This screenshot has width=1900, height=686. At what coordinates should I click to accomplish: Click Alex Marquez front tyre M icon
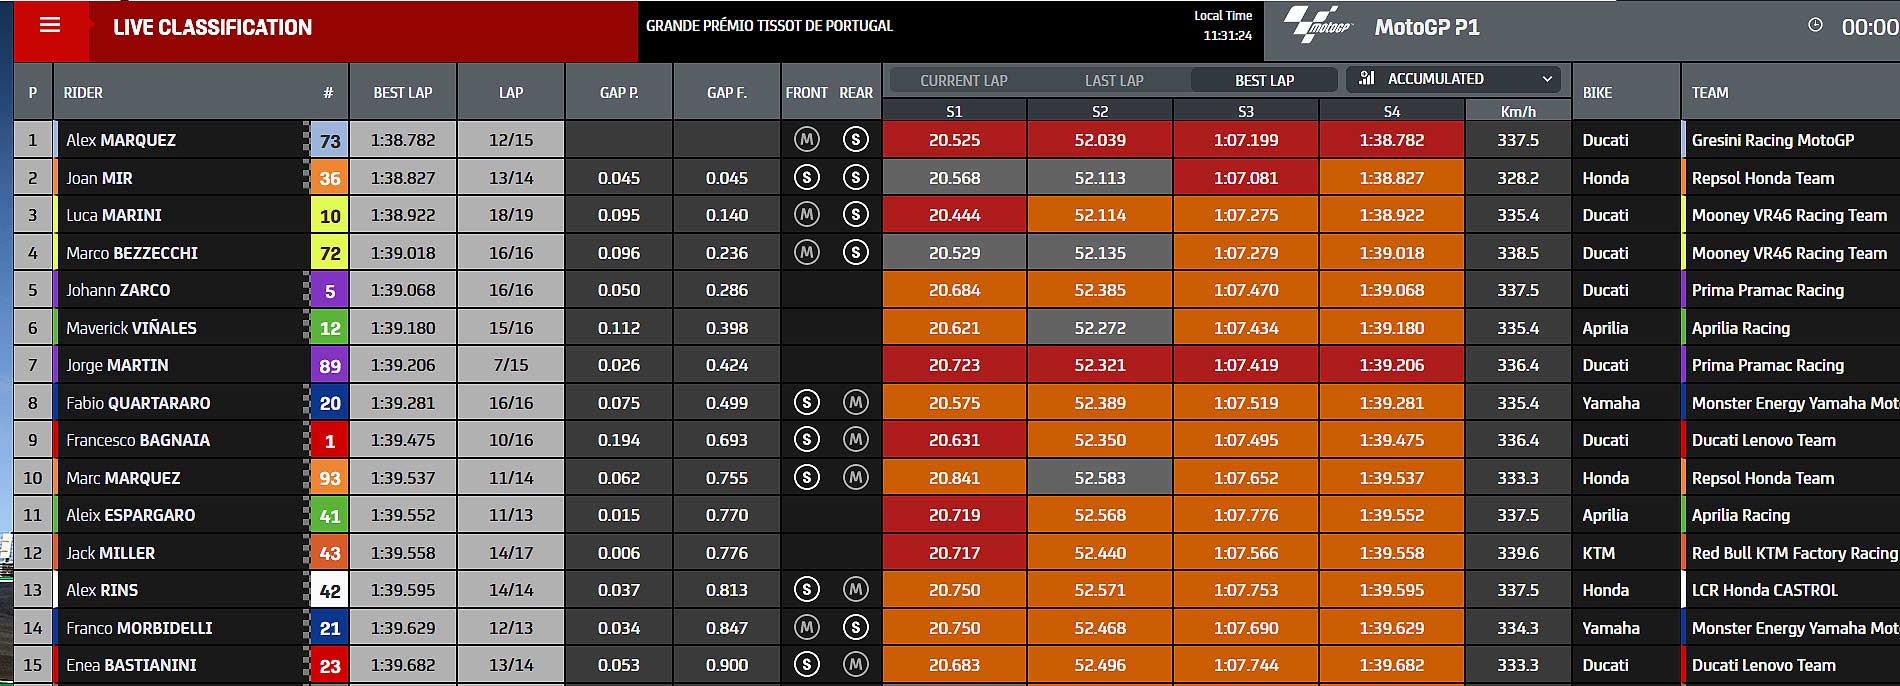tap(807, 140)
